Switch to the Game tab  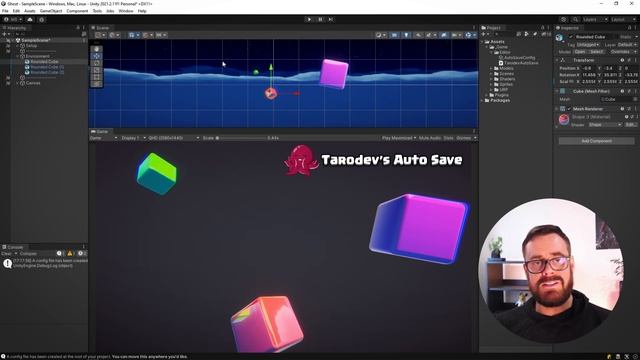(100, 131)
